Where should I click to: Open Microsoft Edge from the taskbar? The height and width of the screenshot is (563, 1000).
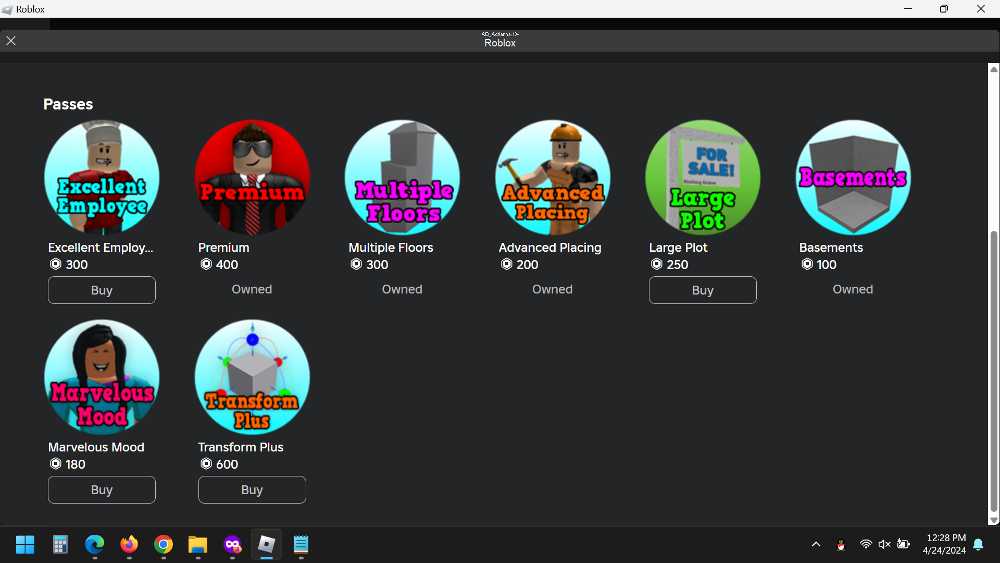click(94, 545)
